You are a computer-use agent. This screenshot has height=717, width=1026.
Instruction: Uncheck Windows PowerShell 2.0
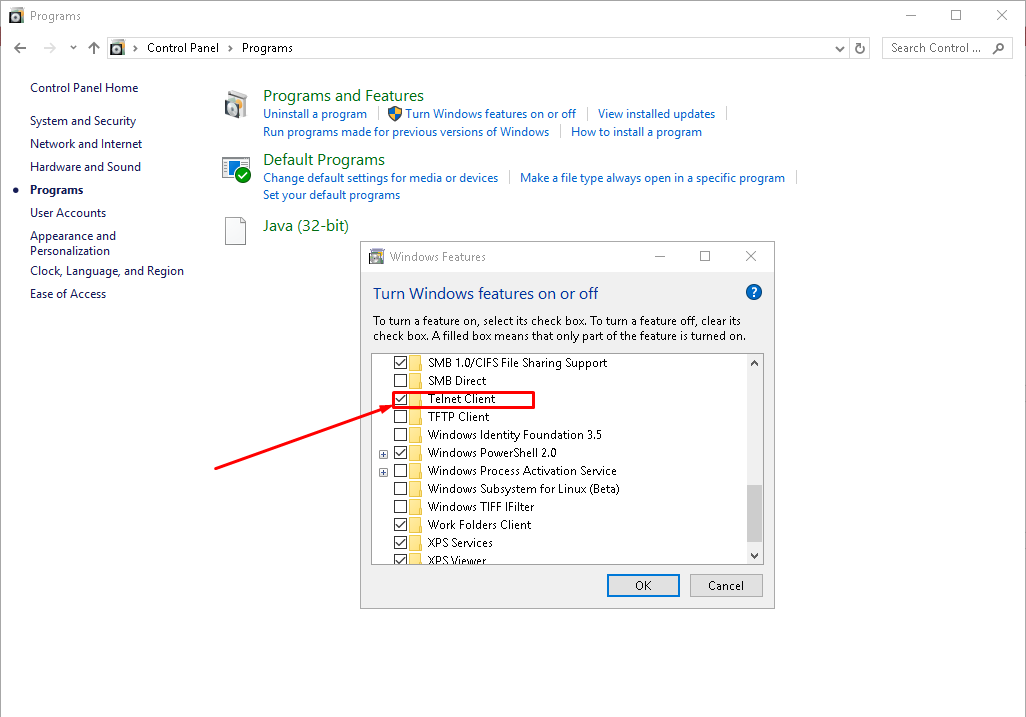click(x=400, y=453)
